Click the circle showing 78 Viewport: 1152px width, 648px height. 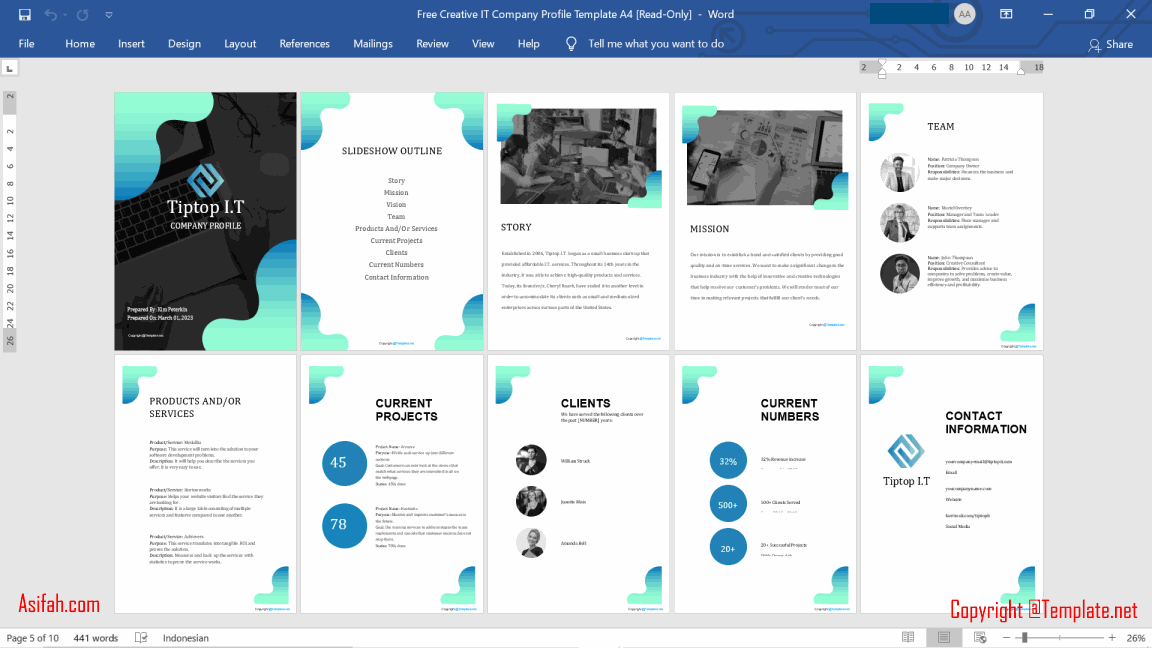click(345, 525)
